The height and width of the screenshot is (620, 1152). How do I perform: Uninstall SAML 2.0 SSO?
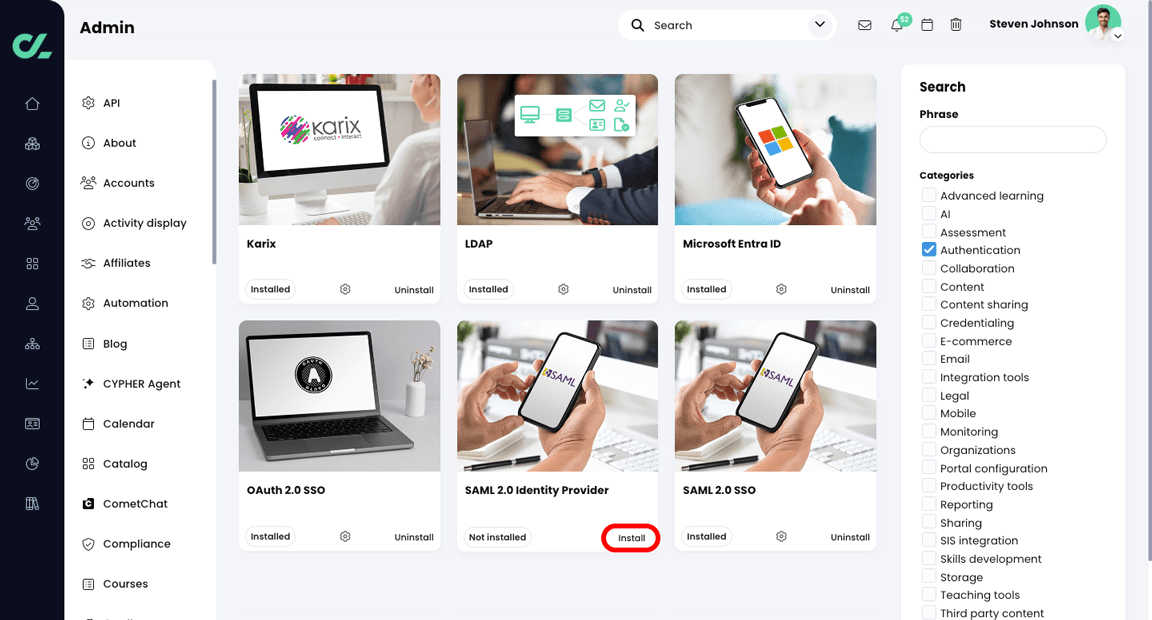tap(850, 537)
